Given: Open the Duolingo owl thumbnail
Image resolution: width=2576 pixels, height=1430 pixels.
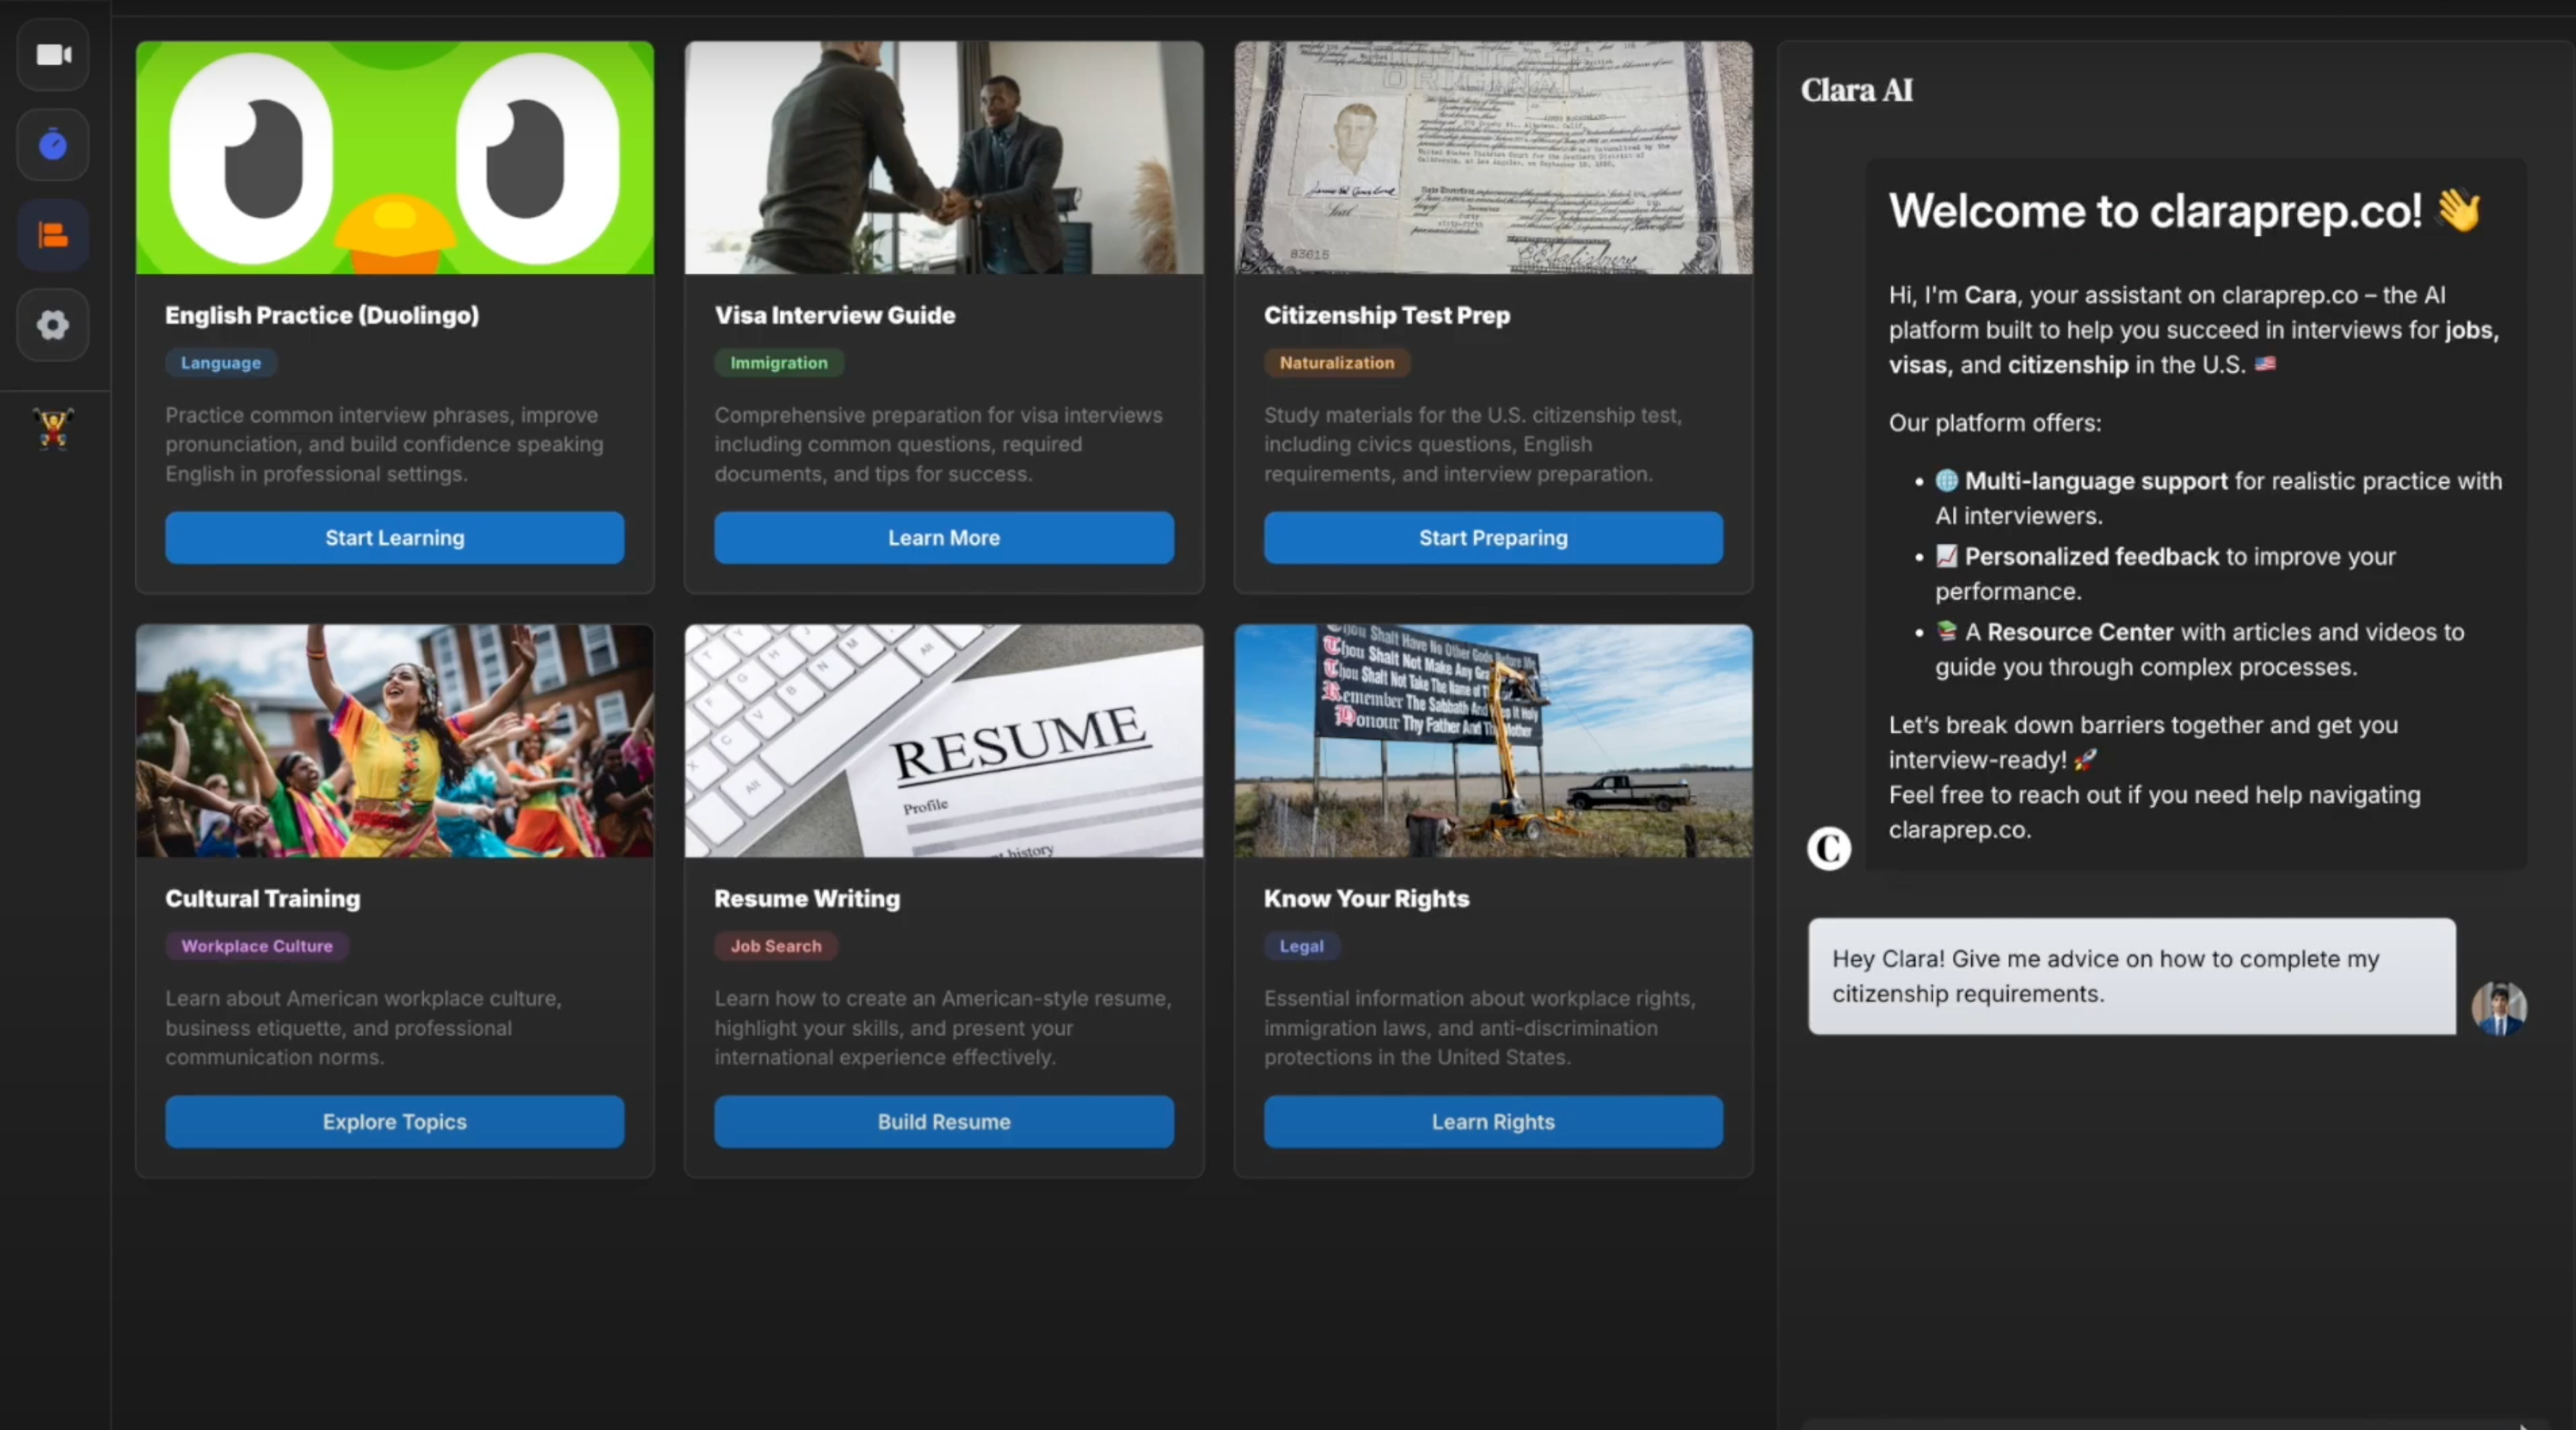Looking at the screenshot, I should click(x=394, y=158).
